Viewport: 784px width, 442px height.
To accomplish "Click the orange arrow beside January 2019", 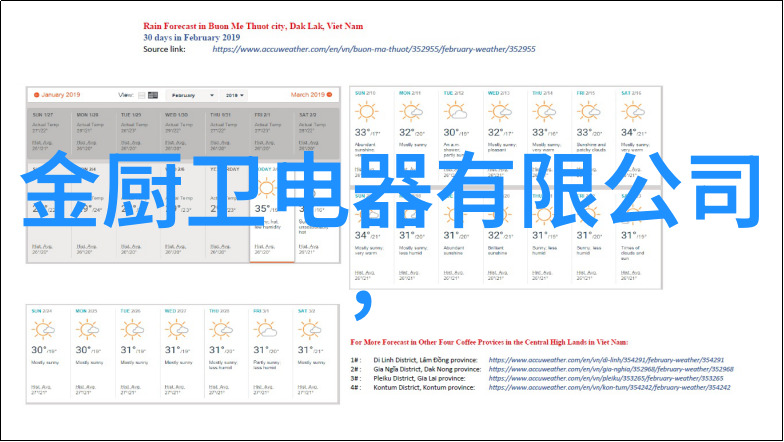I will pyautogui.click(x=36, y=94).
